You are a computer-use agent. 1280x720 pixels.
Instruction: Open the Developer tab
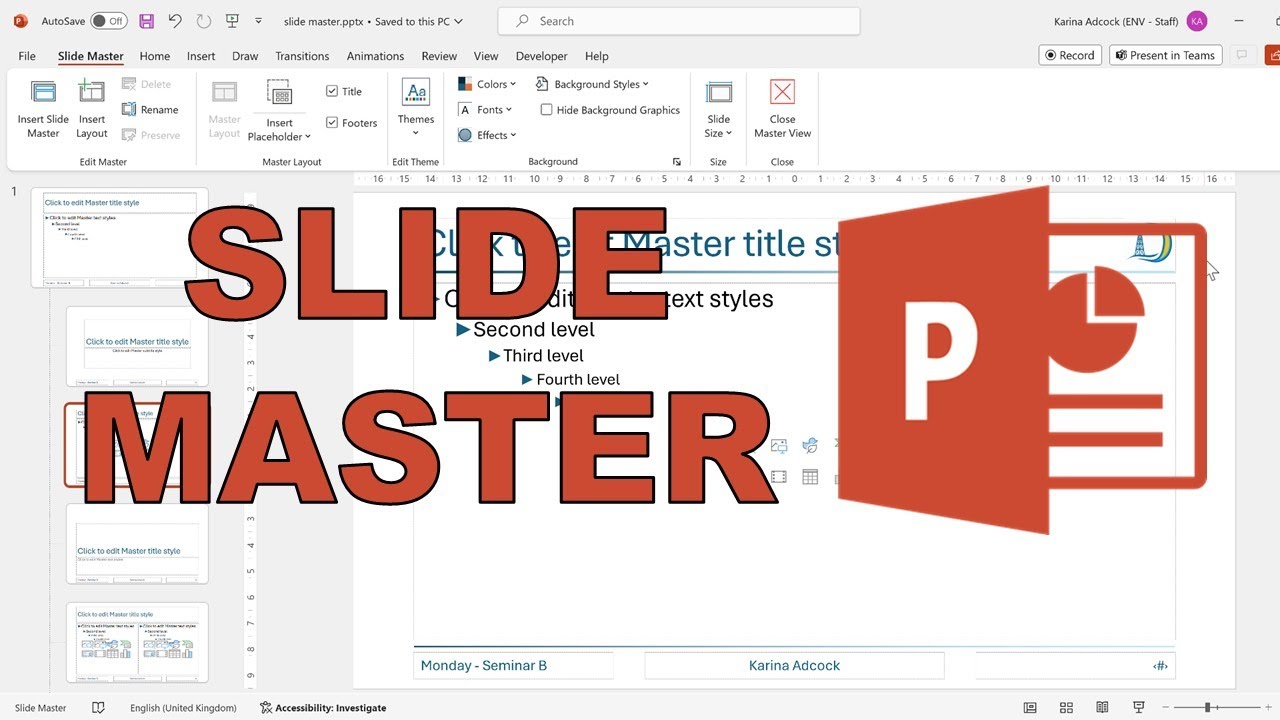541,56
